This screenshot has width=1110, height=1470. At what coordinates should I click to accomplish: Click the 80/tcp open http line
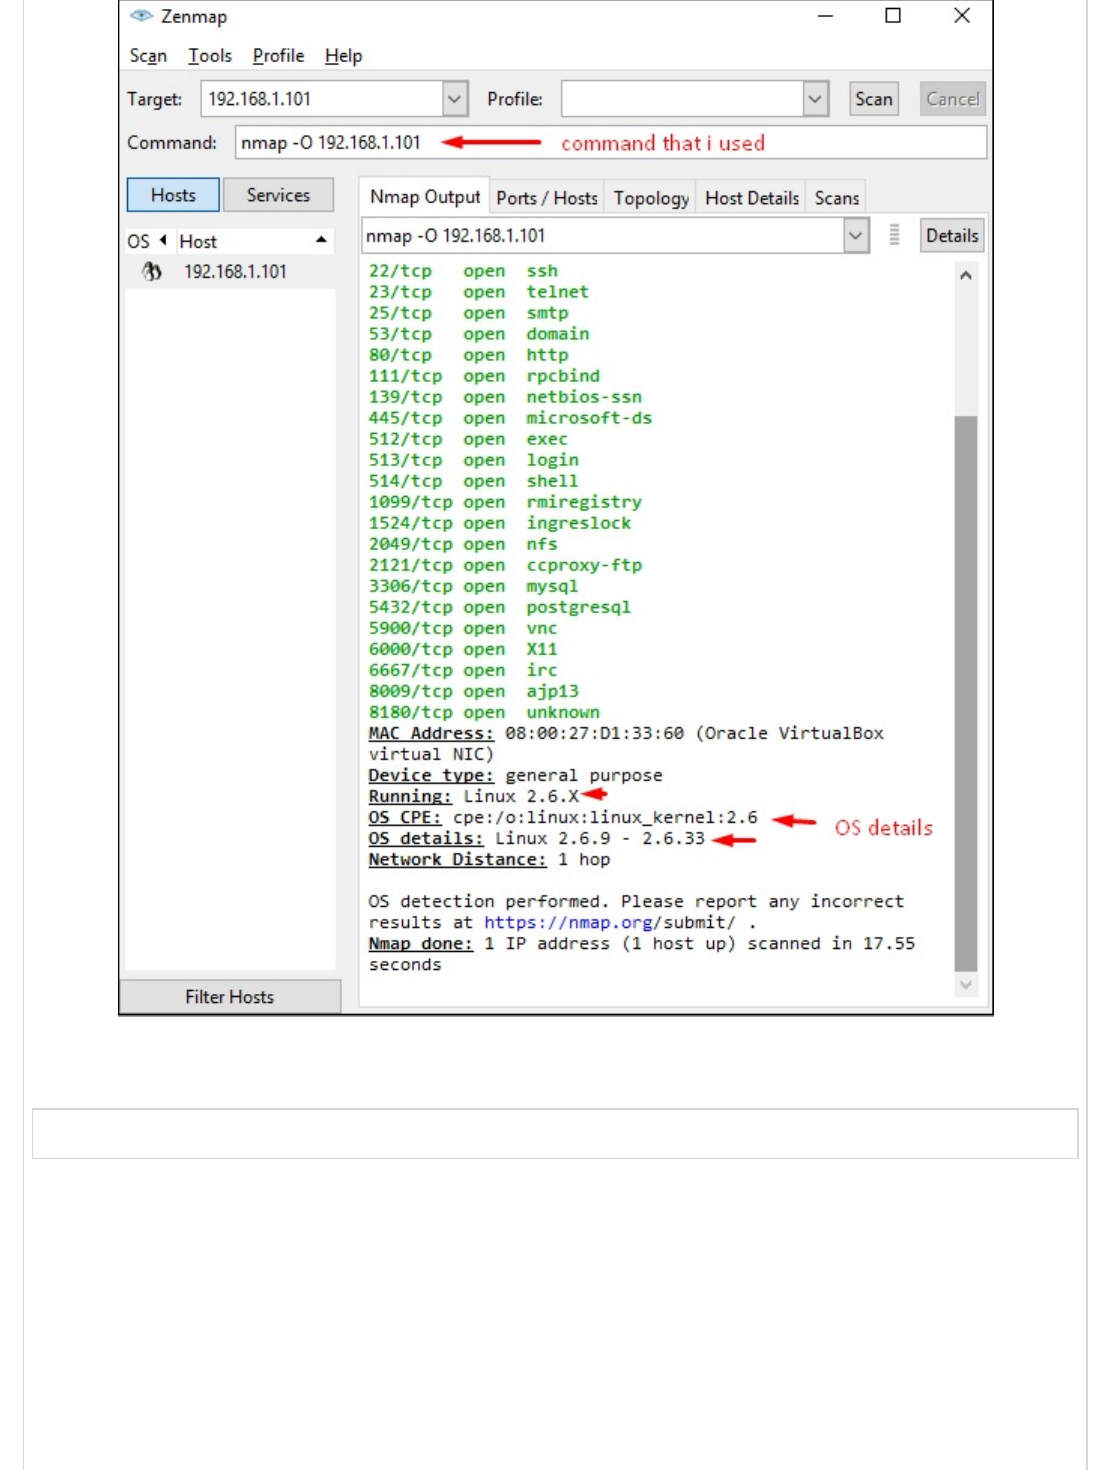468,355
